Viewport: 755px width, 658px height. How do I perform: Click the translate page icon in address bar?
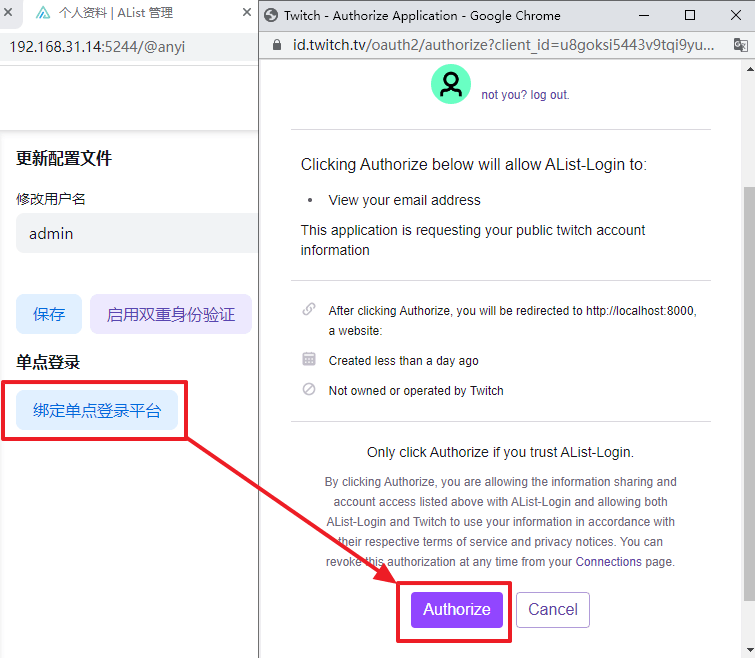pyautogui.click(x=741, y=45)
